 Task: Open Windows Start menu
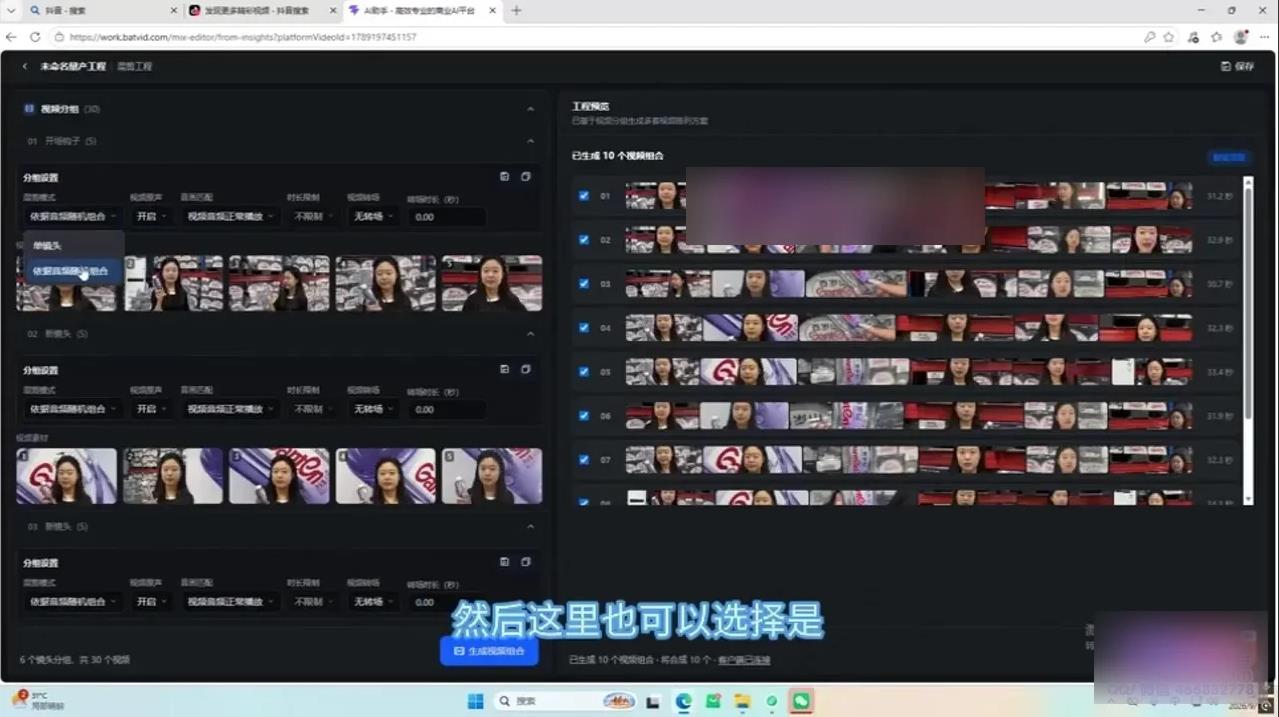pos(475,701)
